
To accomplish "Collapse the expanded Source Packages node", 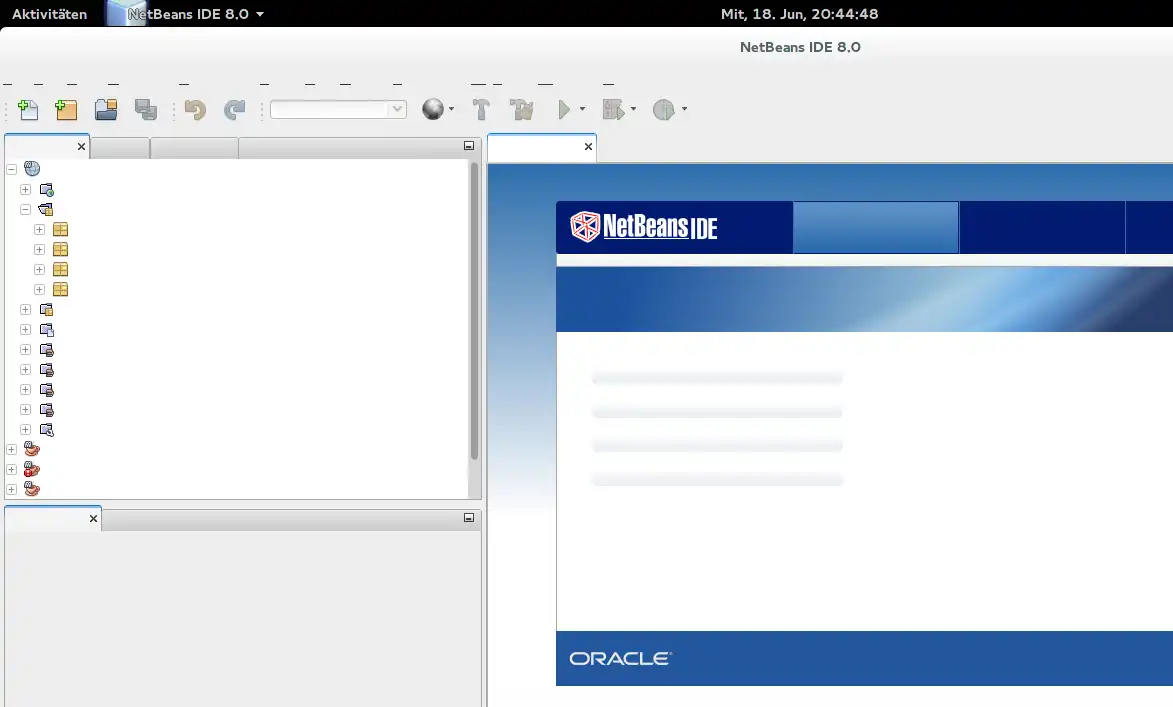I will click(x=25, y=209).
